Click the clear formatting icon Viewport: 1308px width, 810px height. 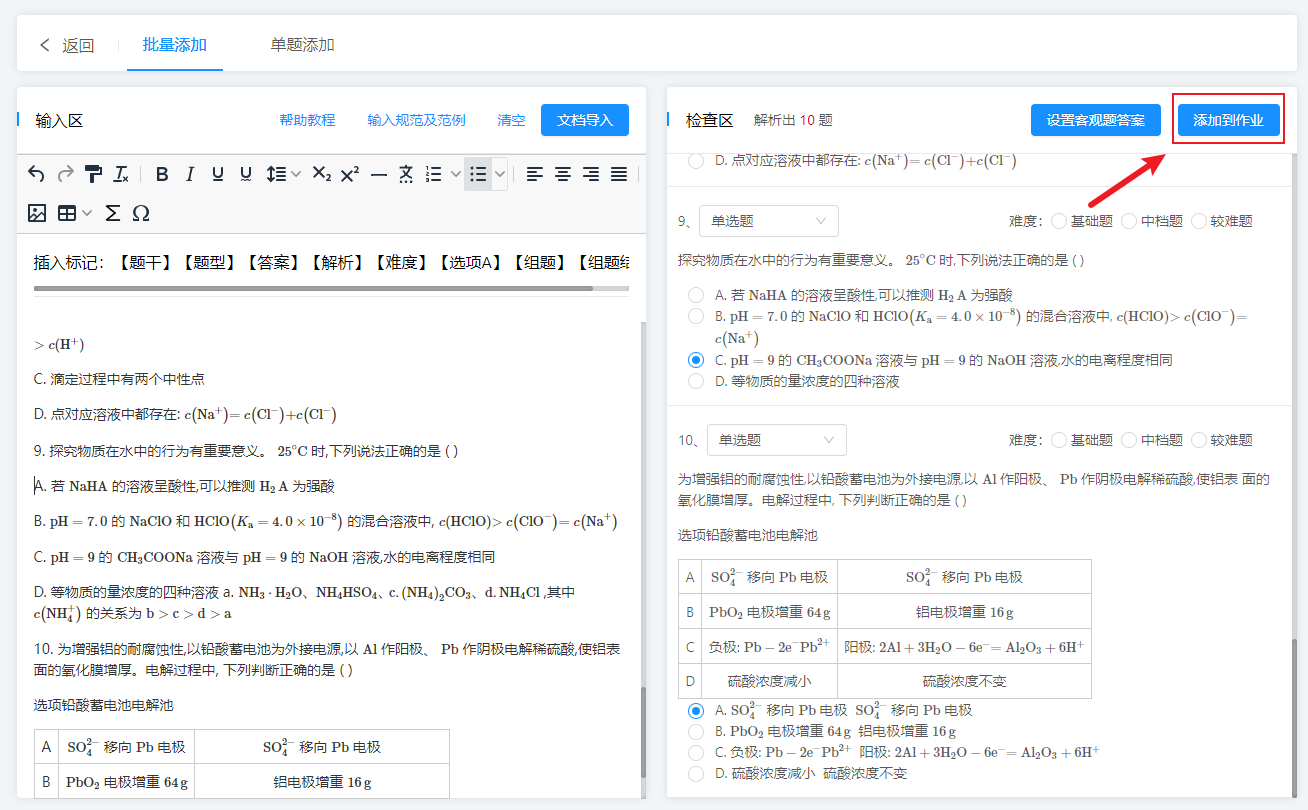coord(121,174)
